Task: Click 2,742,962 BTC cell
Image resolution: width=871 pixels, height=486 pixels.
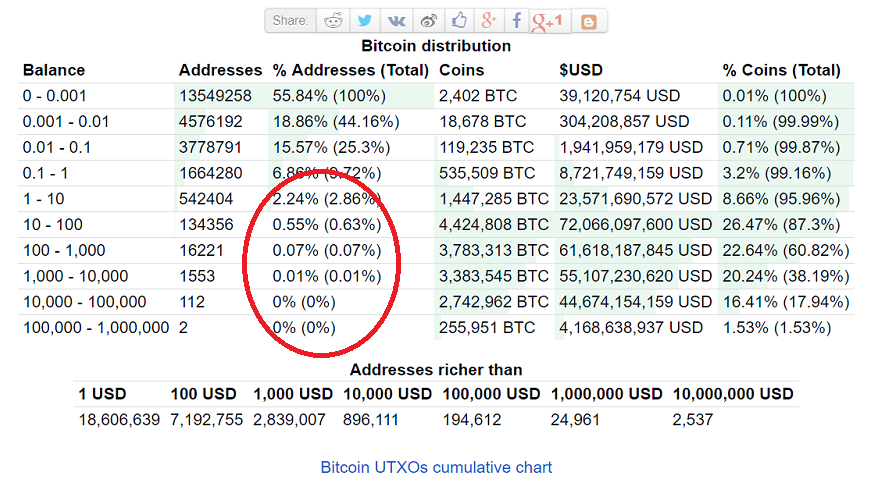Action: [494, 302]
